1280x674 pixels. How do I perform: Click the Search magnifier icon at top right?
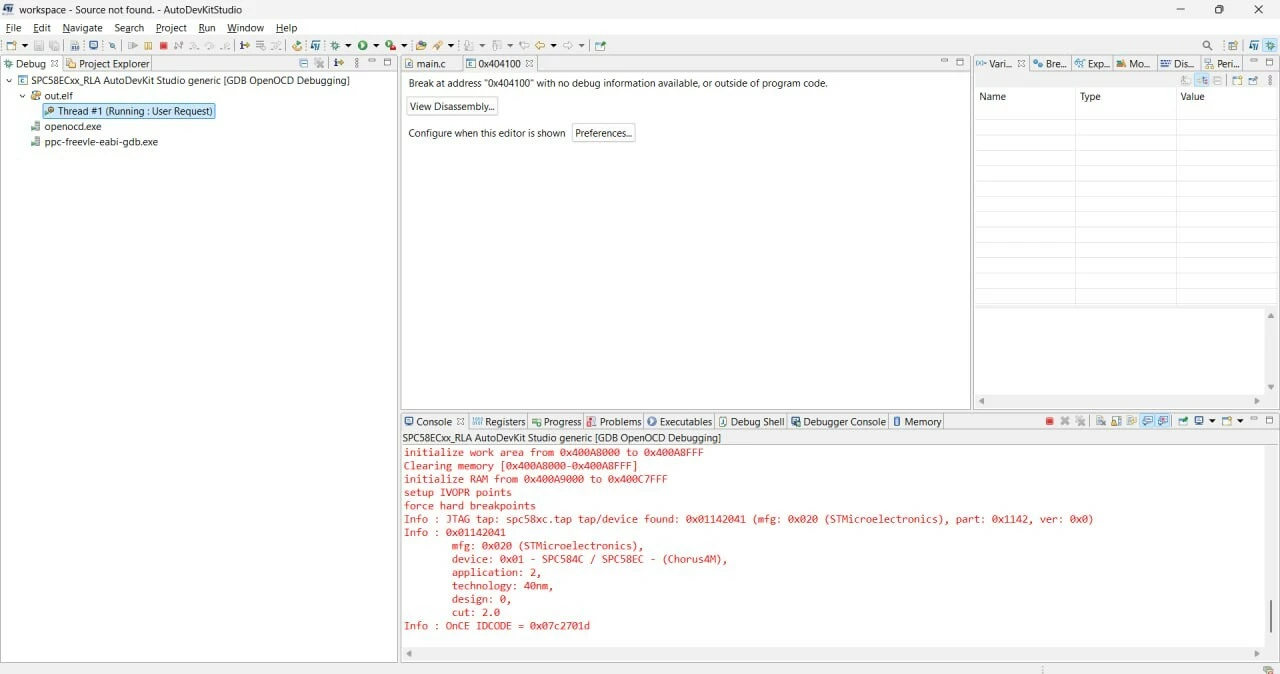(x=1207, y=45)
